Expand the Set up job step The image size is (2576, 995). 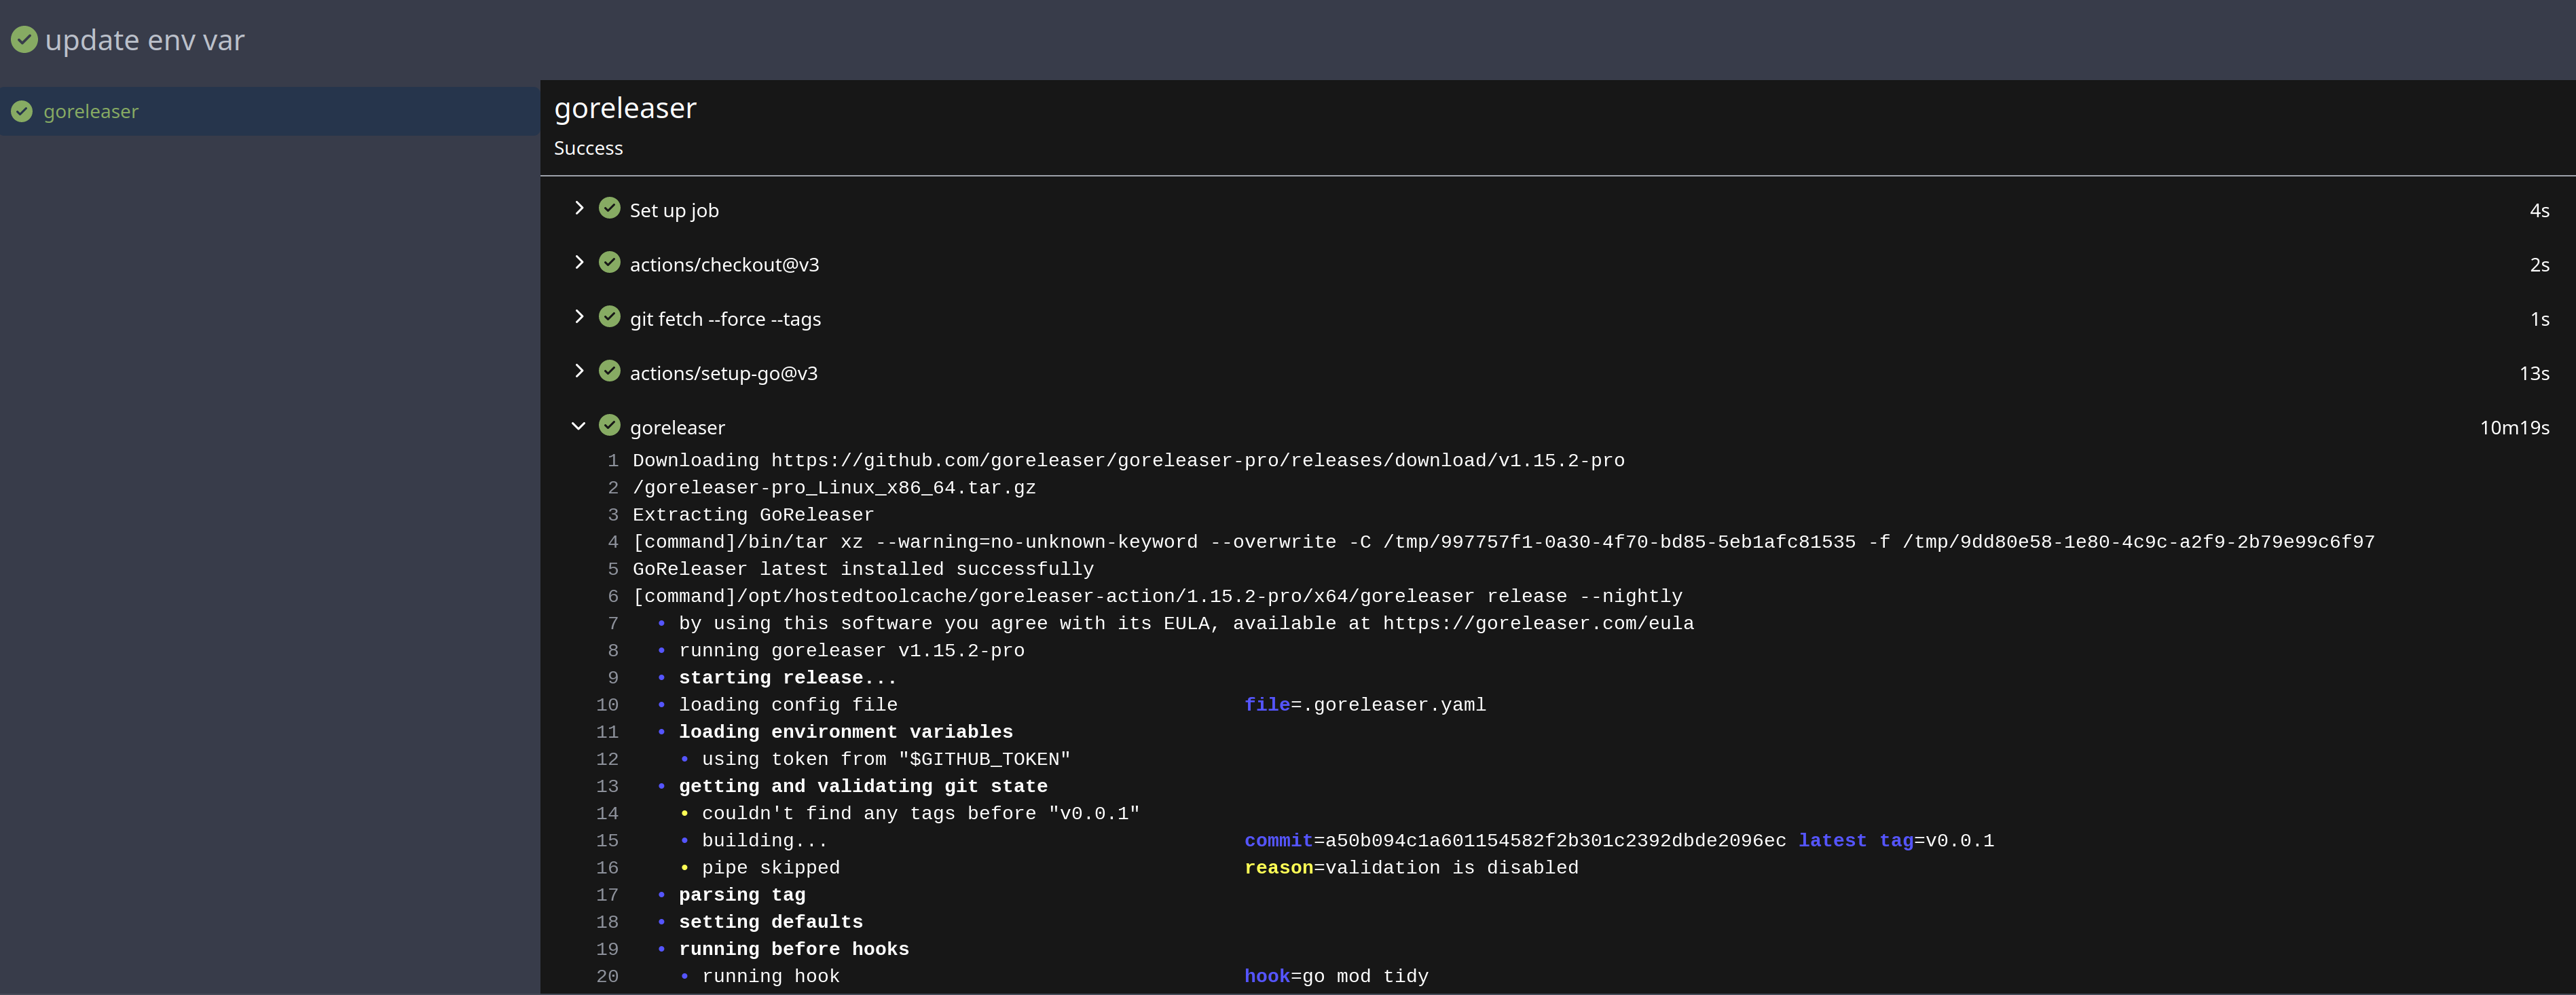coord(579,208)
